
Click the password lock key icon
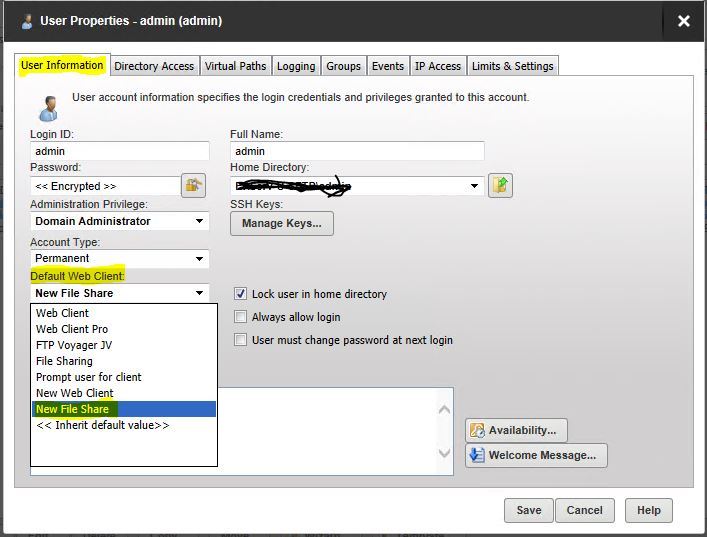(x=193, y=185)
